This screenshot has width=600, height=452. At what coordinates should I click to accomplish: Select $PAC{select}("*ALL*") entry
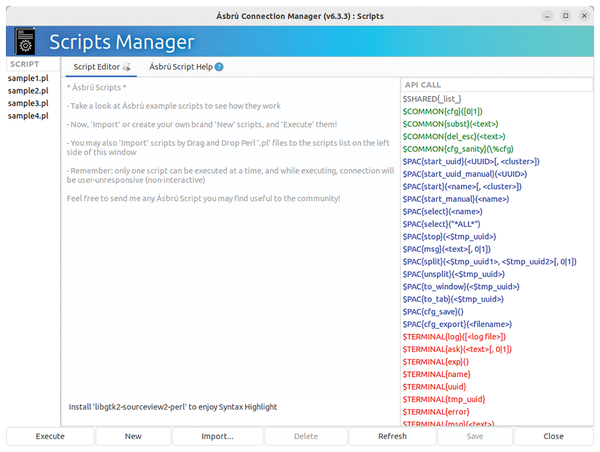click(441, 224)
